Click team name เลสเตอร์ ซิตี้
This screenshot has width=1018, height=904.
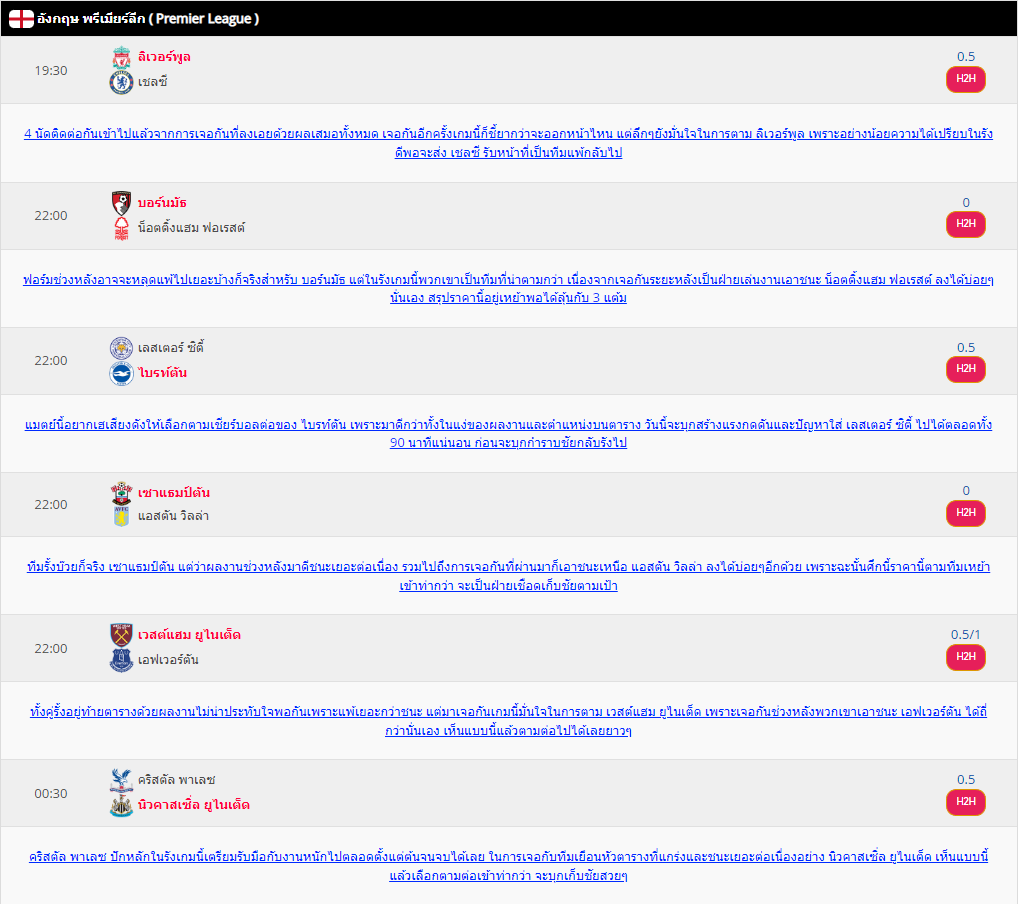tap(171, 348)
